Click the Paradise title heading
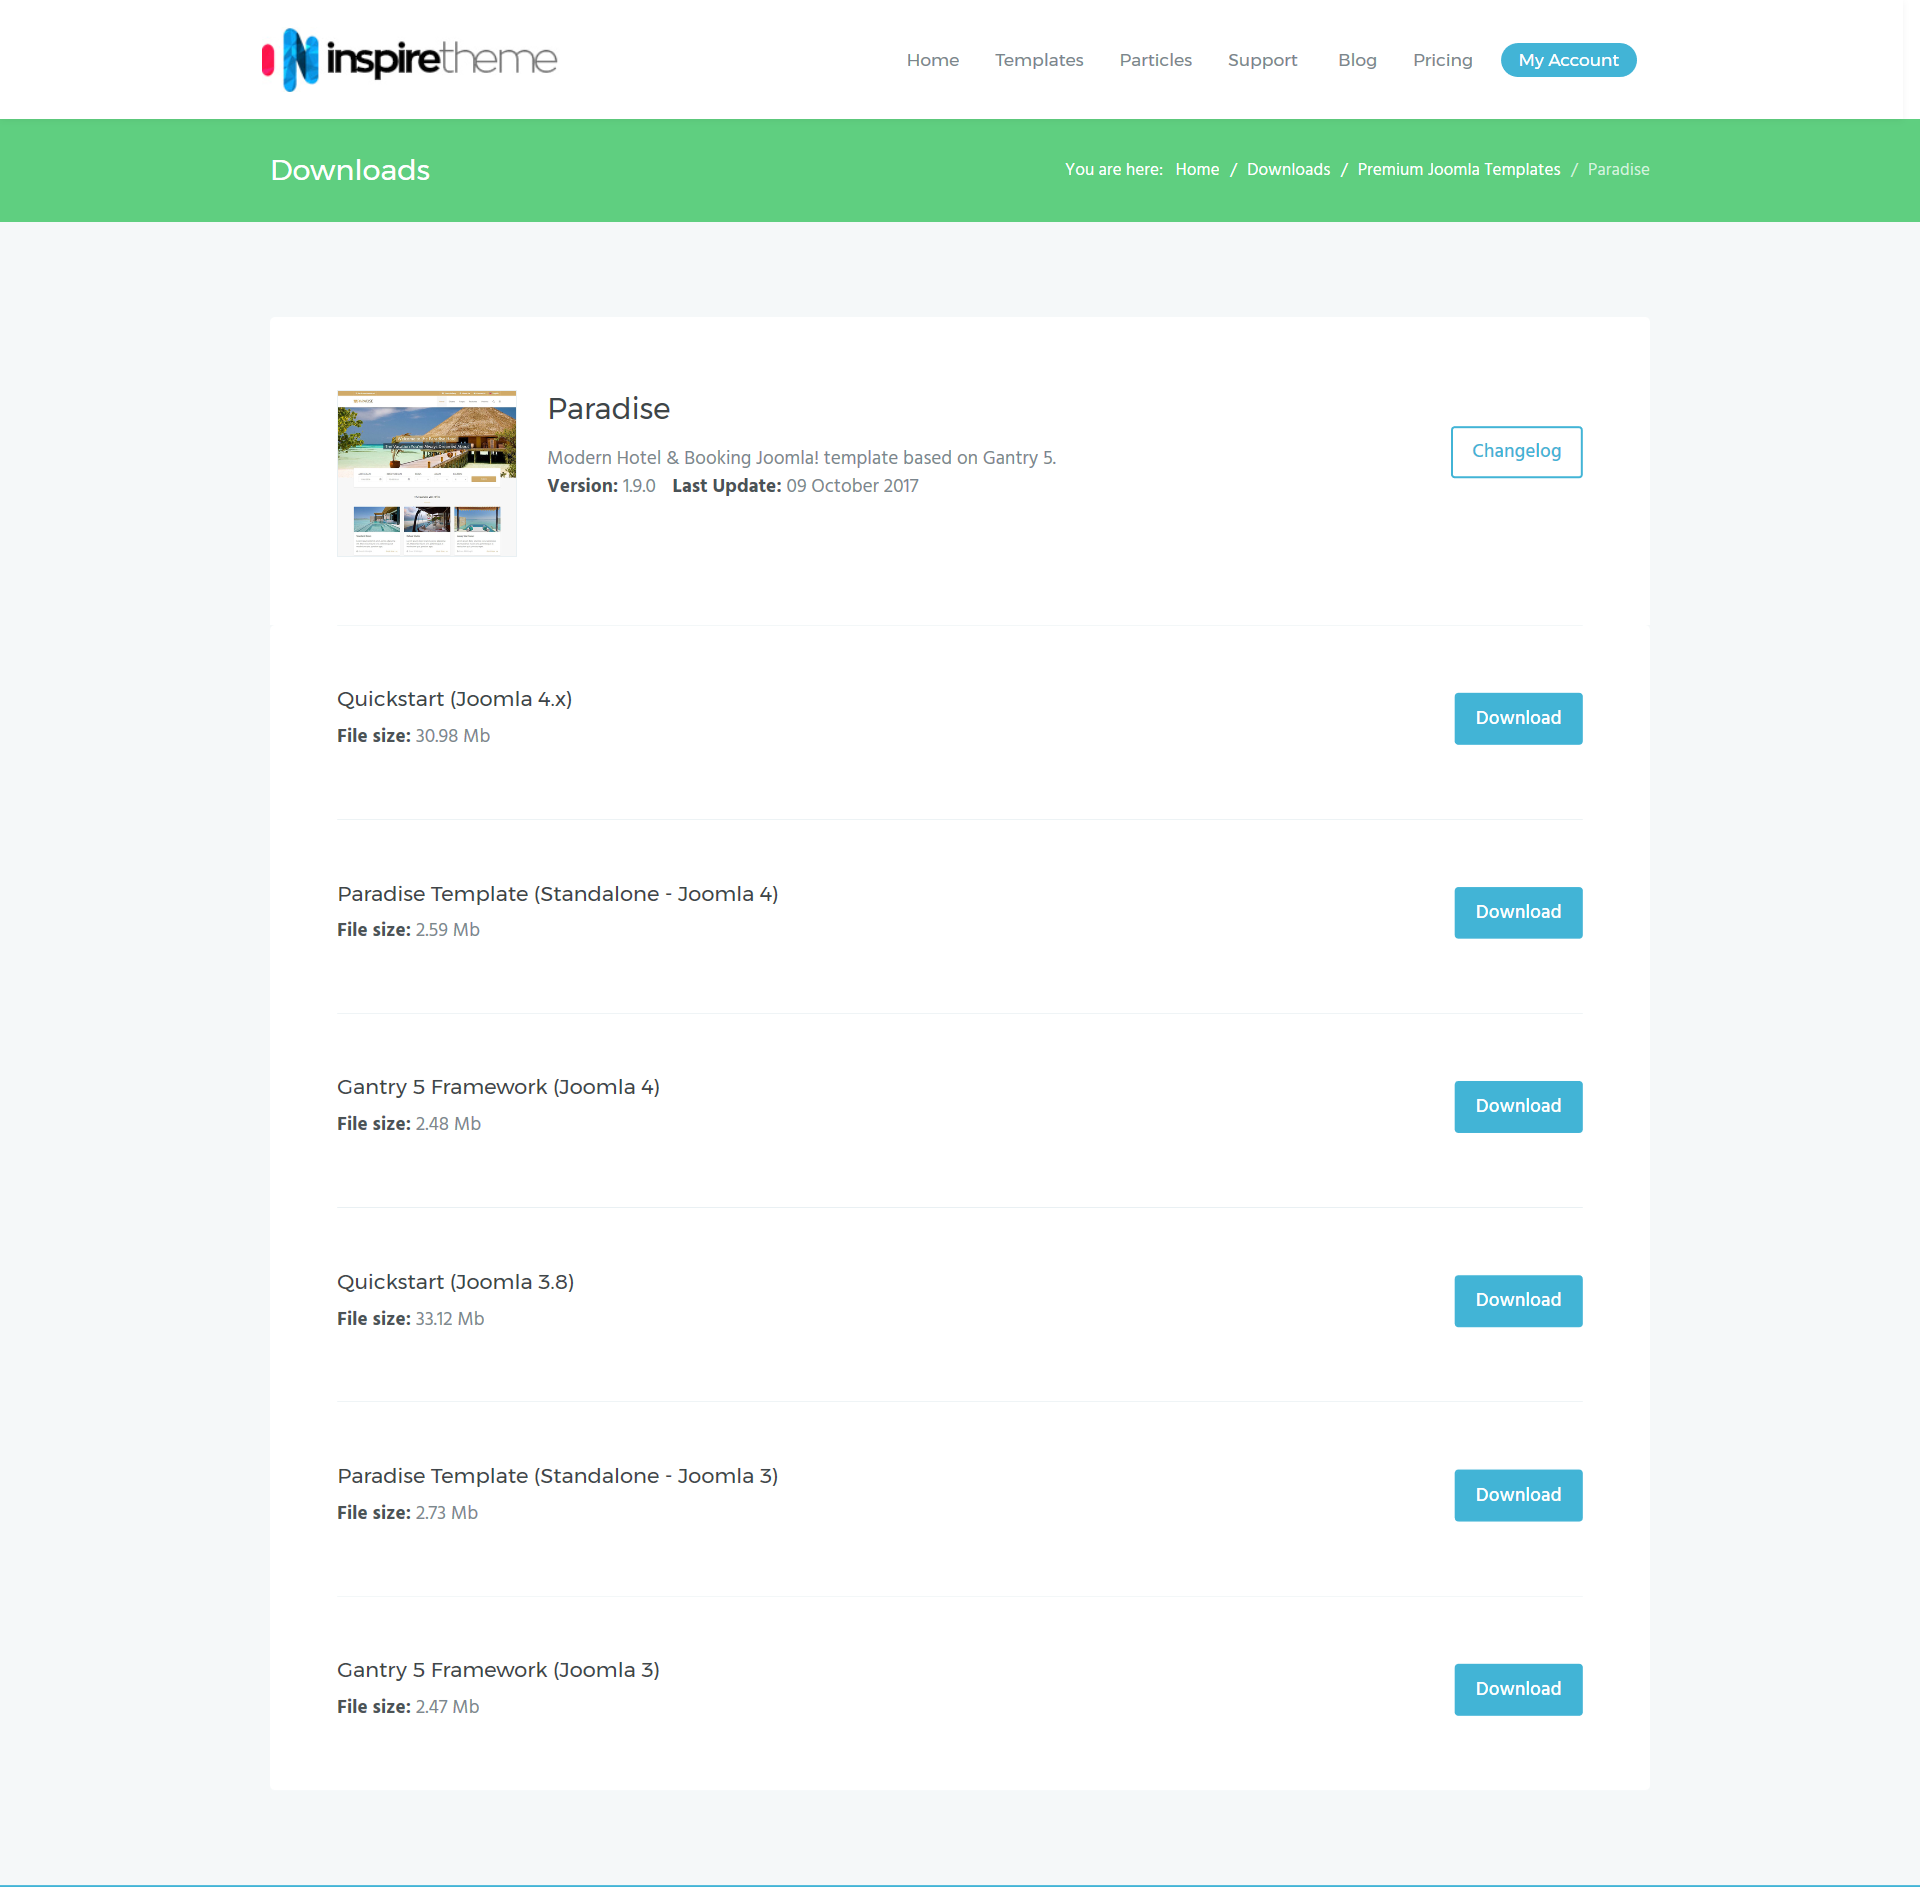 tap(608, 409)
